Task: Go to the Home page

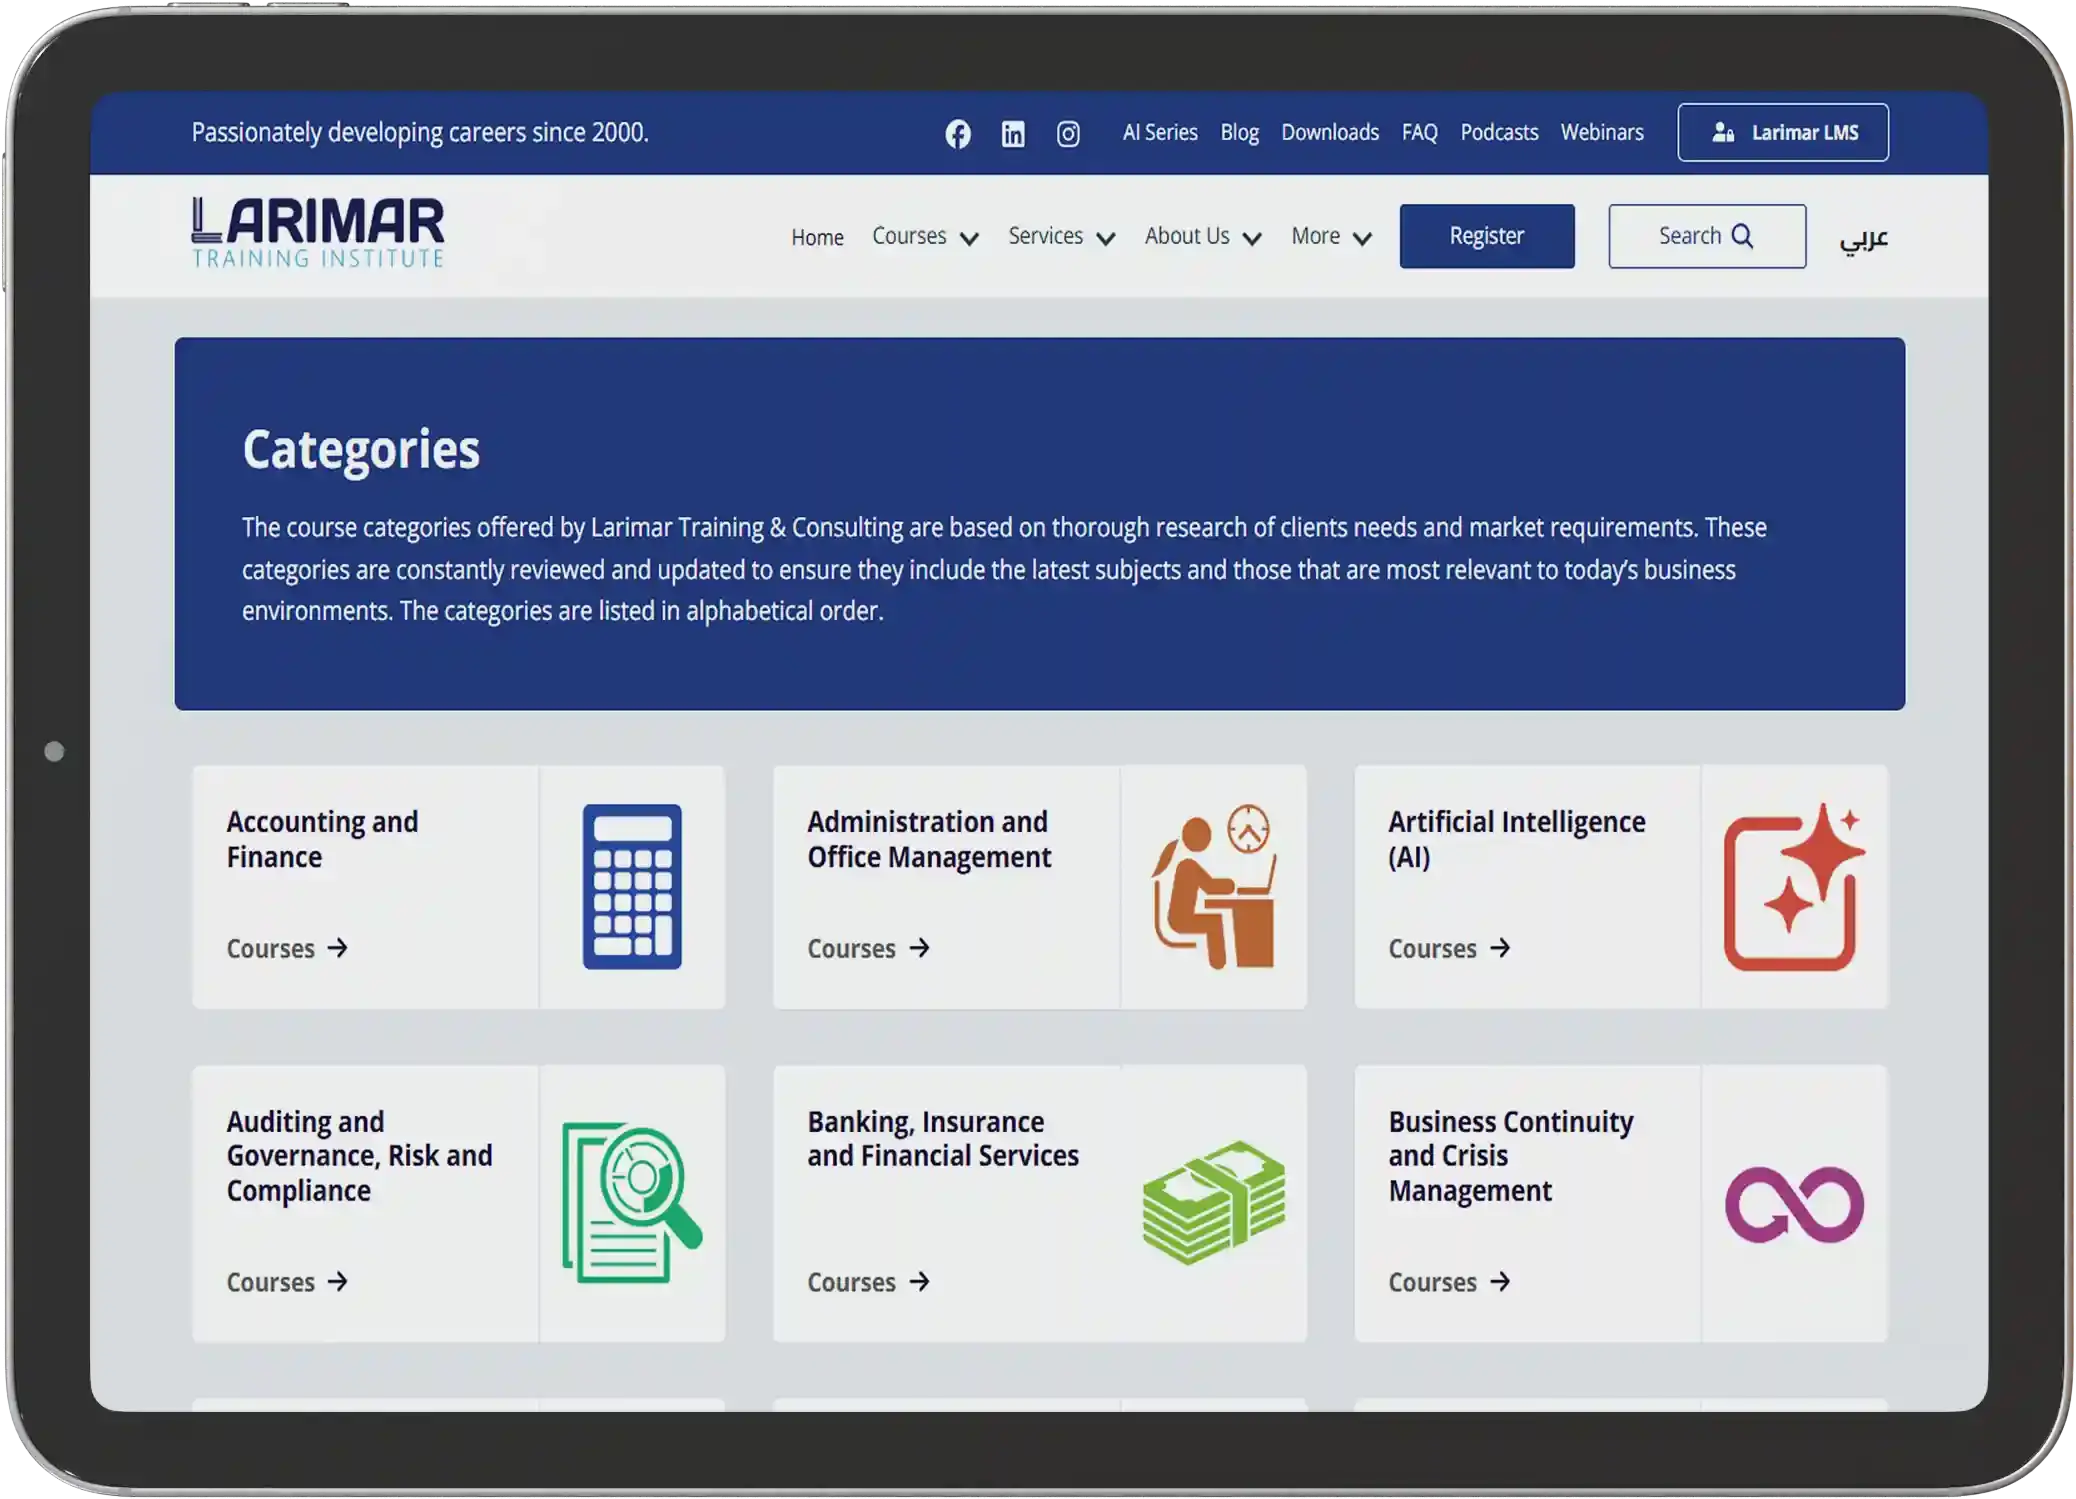Action: tap(817, 237)
